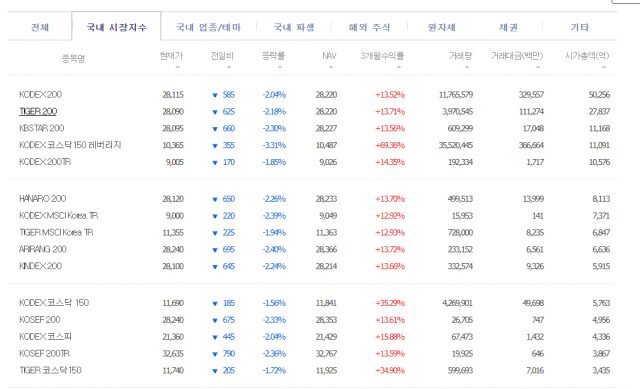The width and height of the screenshot is (640, 389).
Task: Sort by 3개월수익률 column header
Action: [382, 56]
